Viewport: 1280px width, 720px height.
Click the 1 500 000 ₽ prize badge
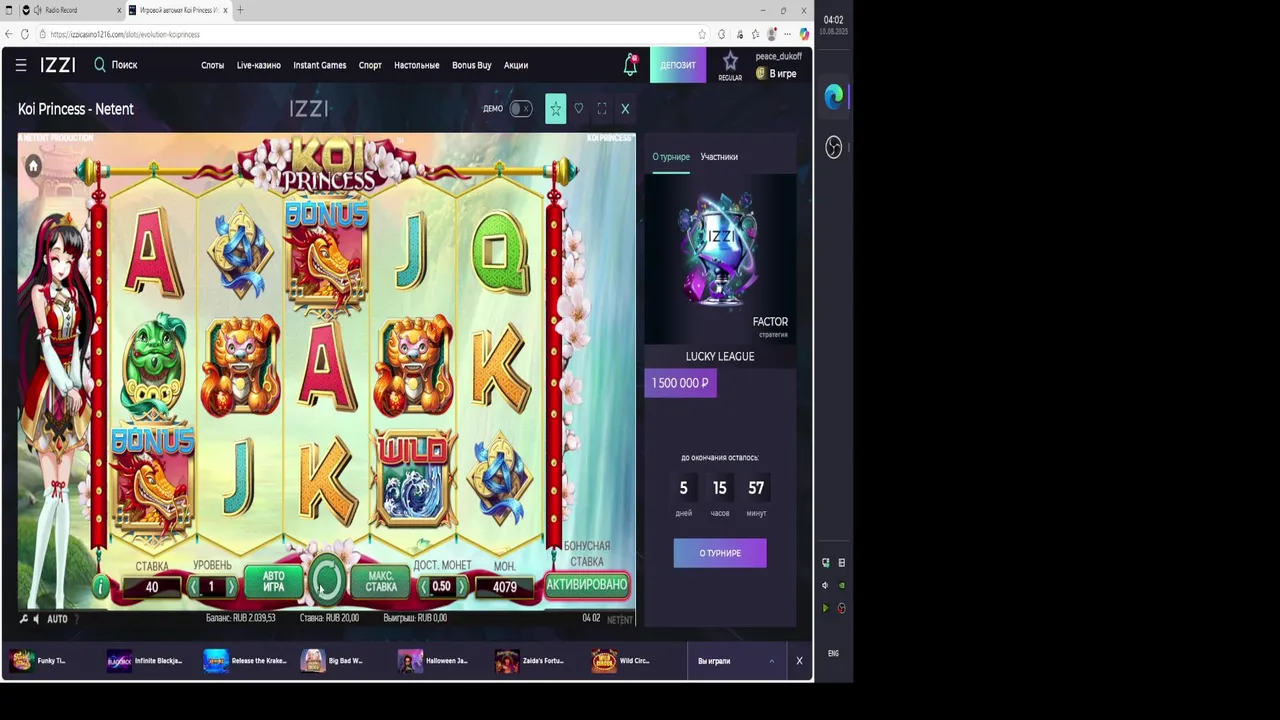[680, 383]
